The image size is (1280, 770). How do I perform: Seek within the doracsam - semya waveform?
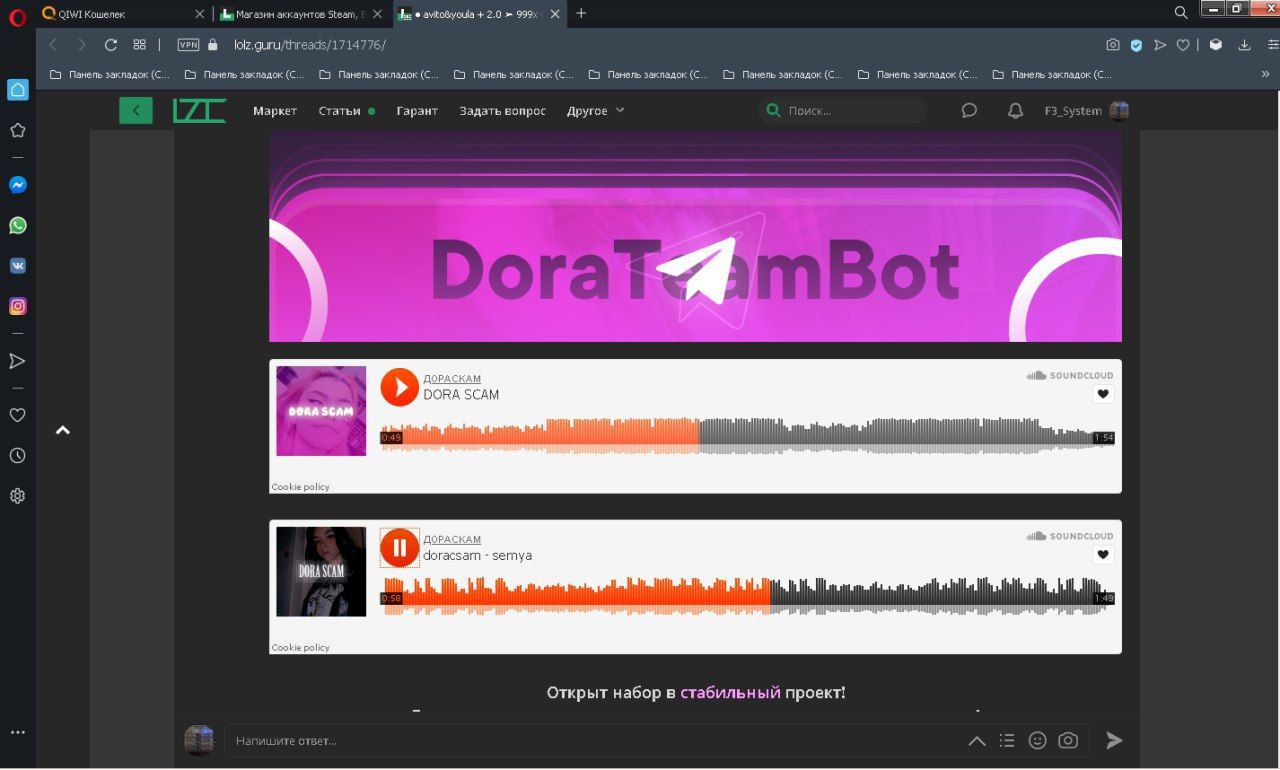click(747, 597)
